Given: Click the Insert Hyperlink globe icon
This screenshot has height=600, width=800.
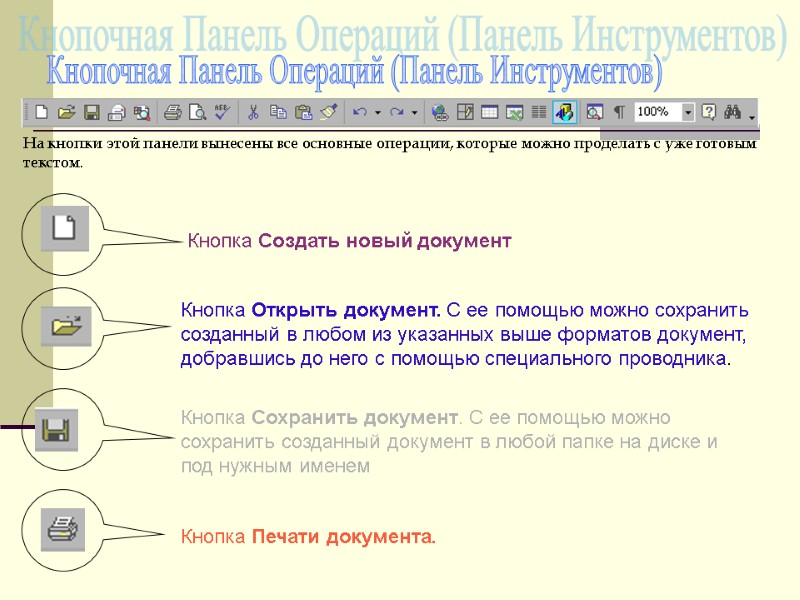Looking at the screenshot, I should point(440,112).
